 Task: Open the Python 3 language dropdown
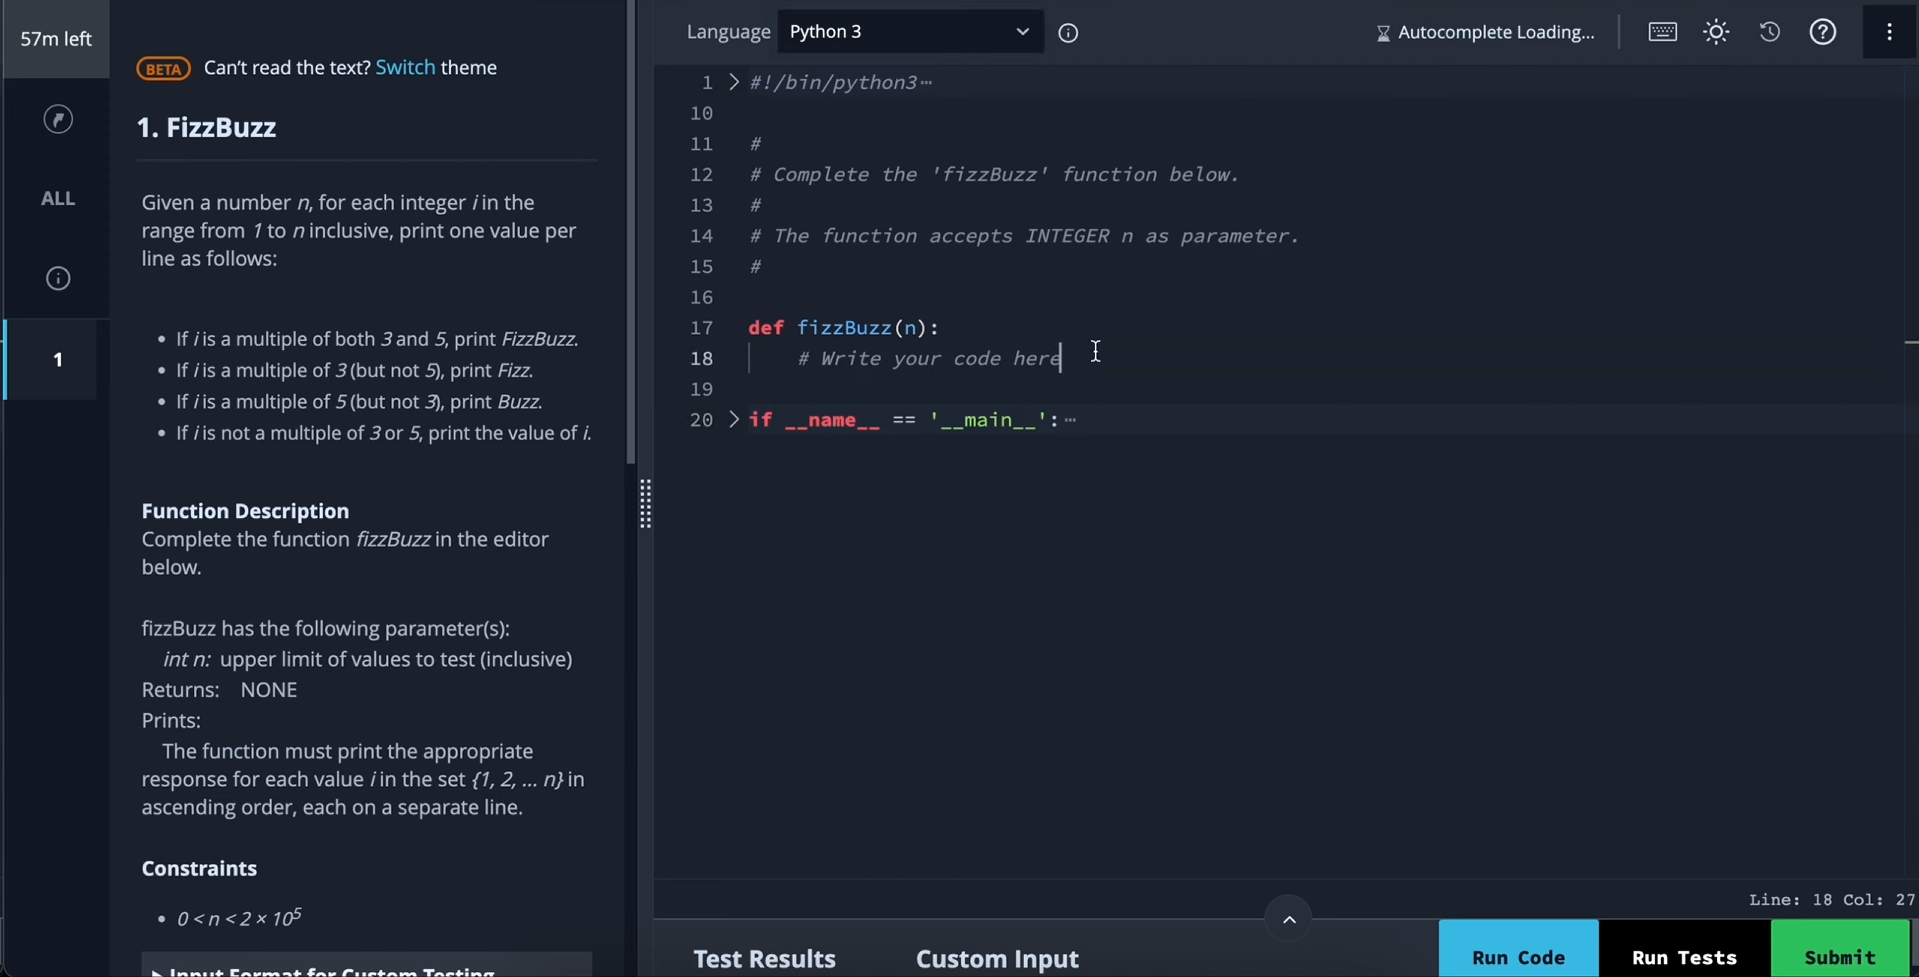click(x=909, y=32)
